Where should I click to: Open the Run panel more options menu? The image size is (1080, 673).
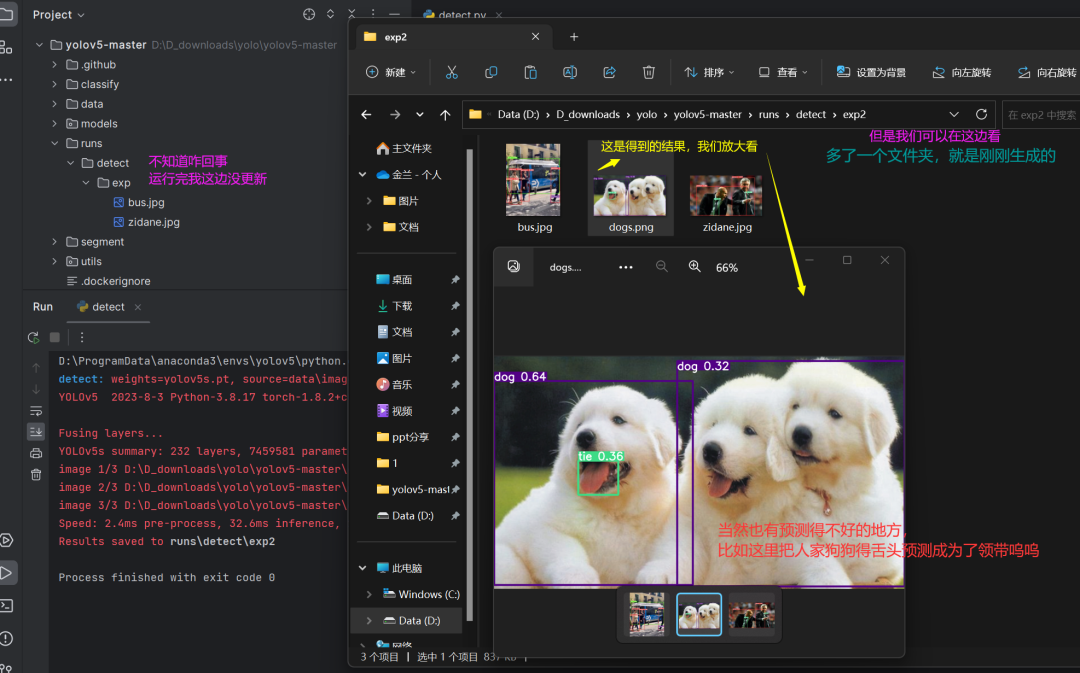(x=82, y=338)
